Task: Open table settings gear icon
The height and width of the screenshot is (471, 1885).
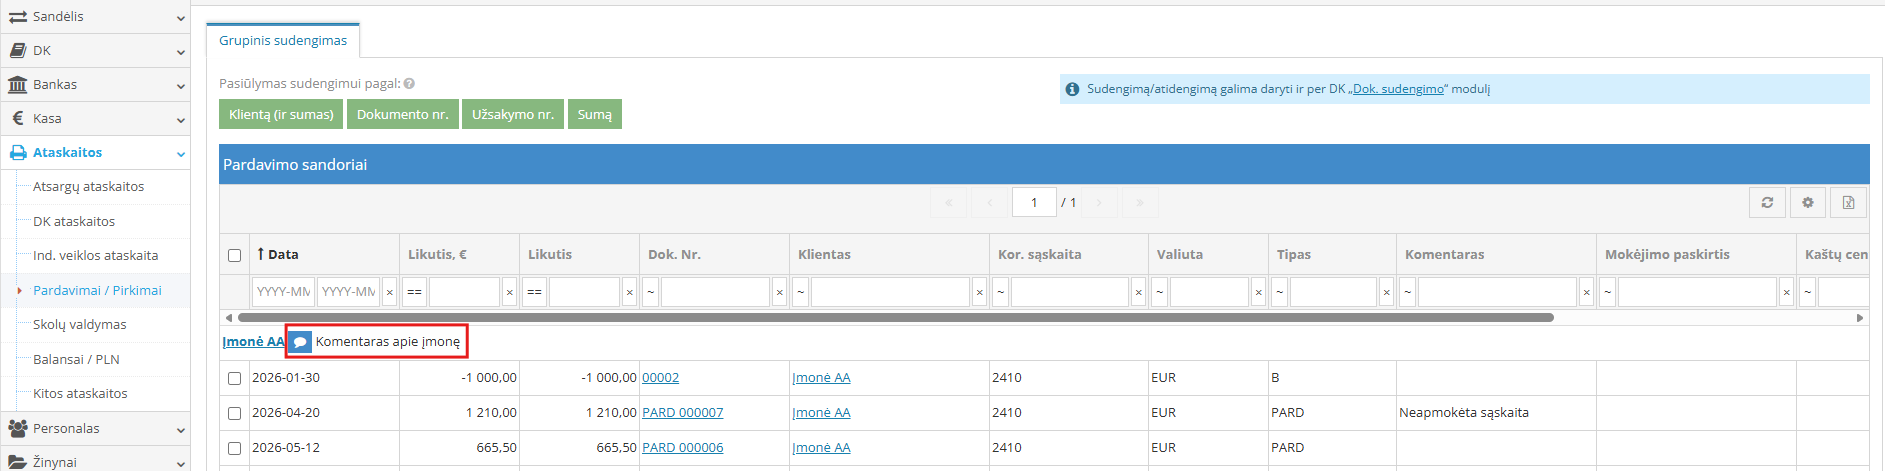Action: click(1807, 202)
